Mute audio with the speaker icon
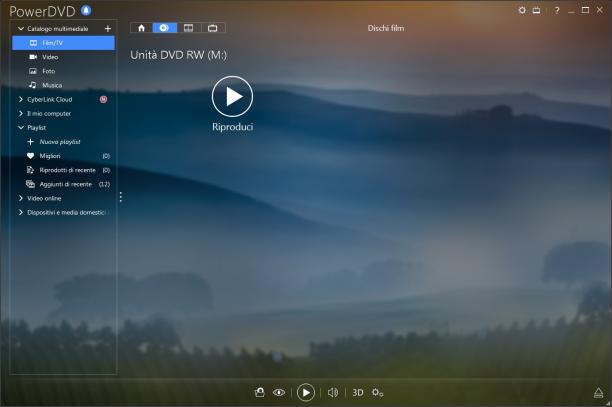 coord(333,392)
